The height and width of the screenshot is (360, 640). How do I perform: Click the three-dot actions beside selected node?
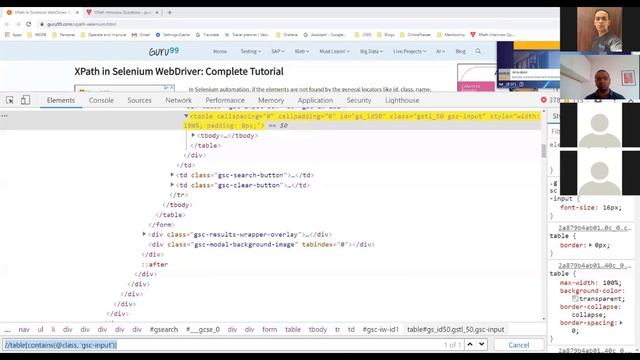tap(4, 116)
